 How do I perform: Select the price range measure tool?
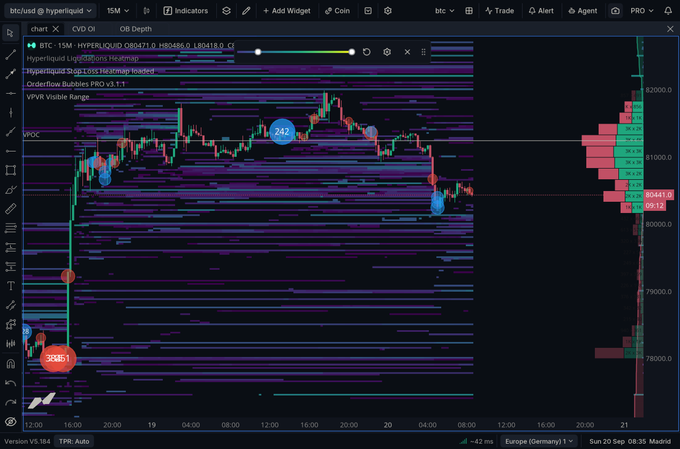point(10,305)
